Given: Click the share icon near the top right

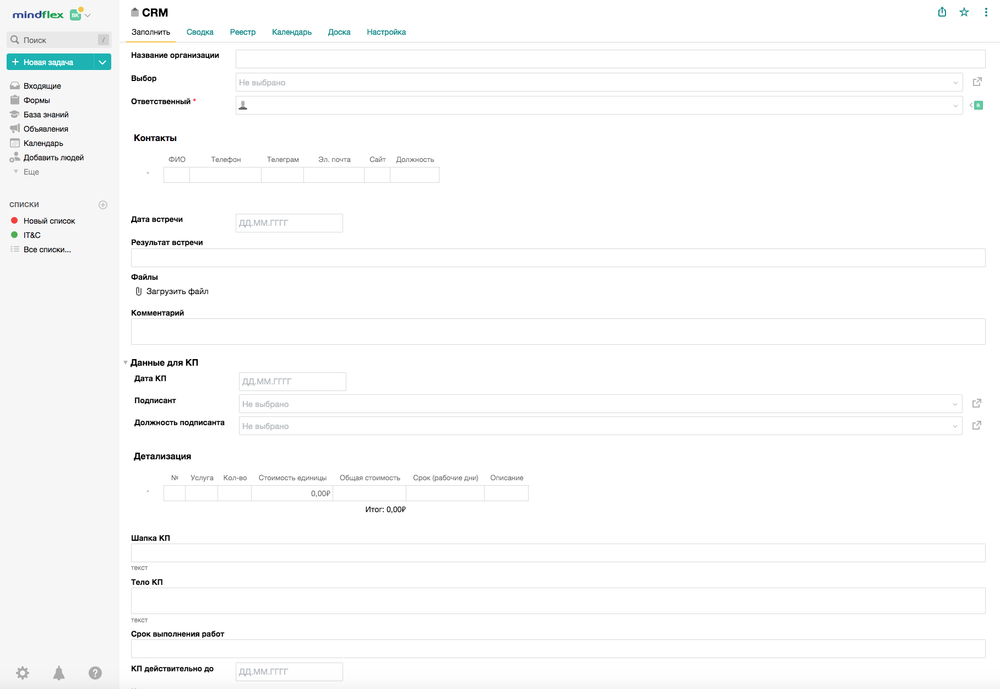Looking at the screenshot, I should 941,12.
